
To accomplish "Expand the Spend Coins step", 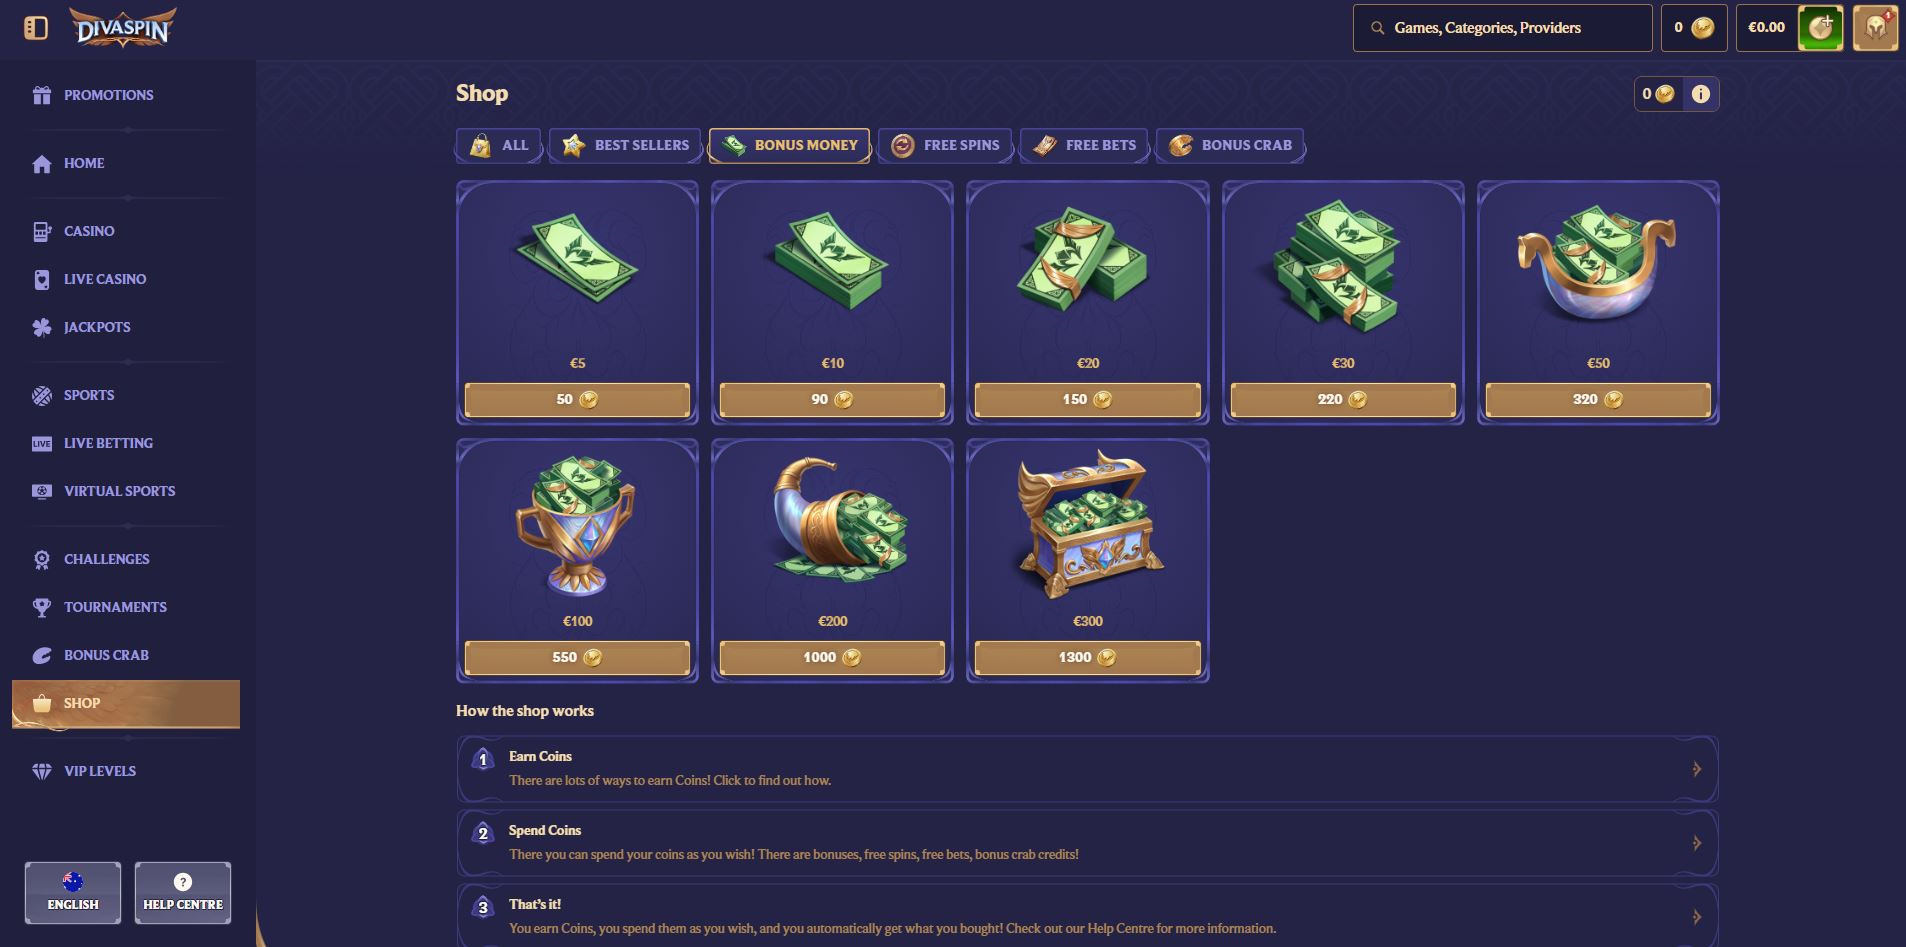I will pyautogui.click(x=1088, y=843).
